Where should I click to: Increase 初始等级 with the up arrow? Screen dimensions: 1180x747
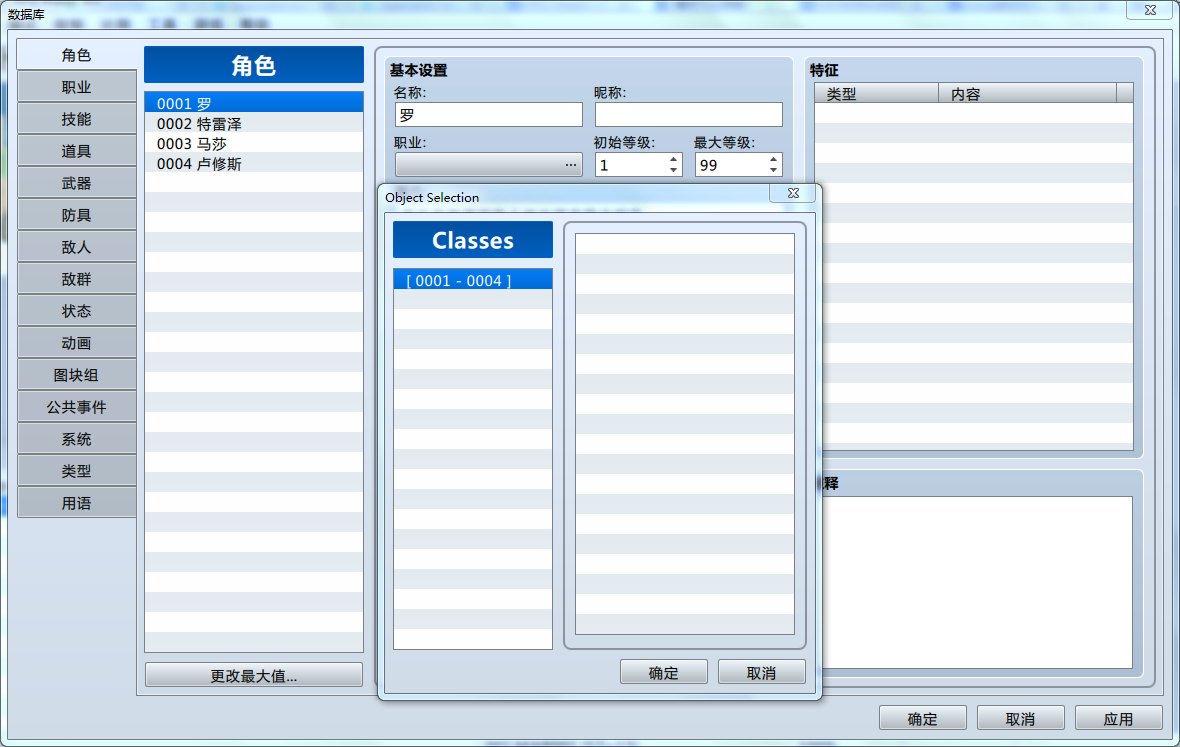(x=673, y=159)
